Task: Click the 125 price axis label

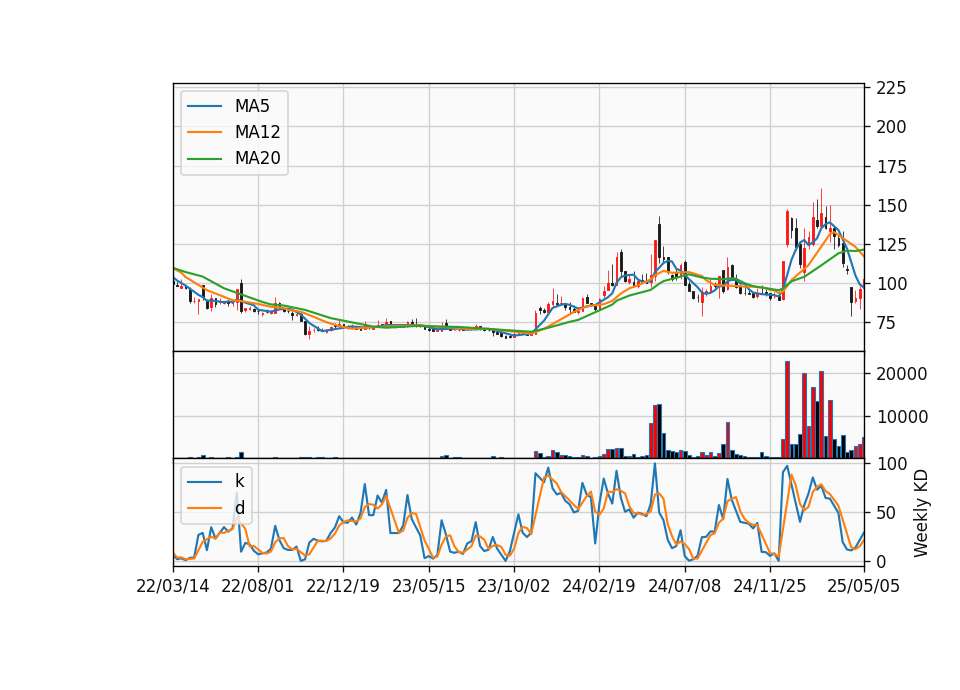Action: (x=891, y=245)
